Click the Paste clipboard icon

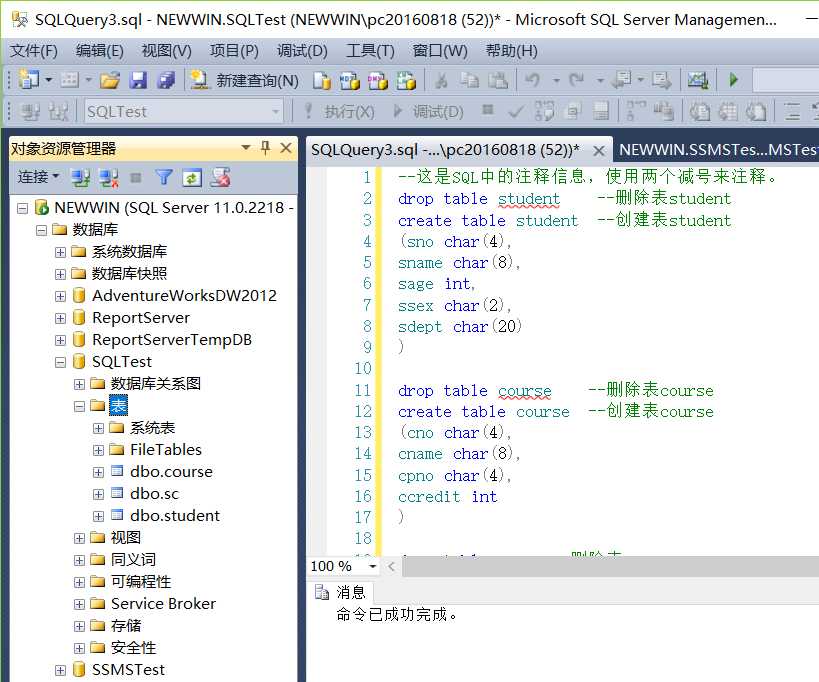498,80
